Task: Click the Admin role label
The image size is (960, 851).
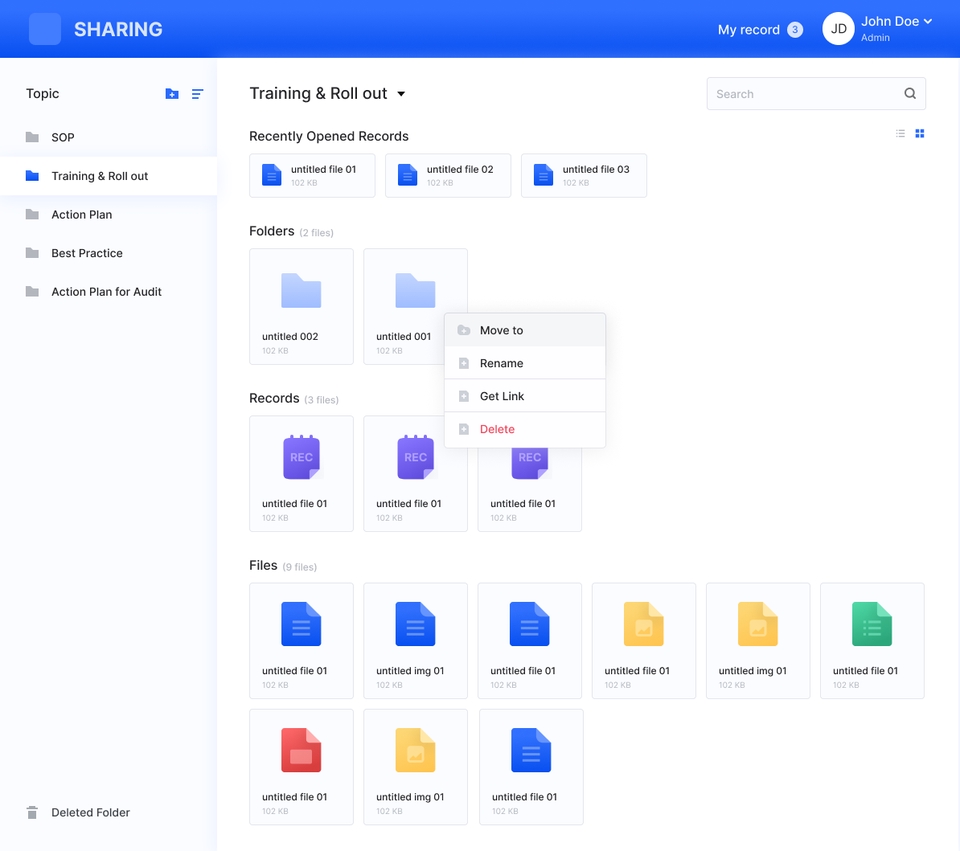Action: (x=875, y=37)
